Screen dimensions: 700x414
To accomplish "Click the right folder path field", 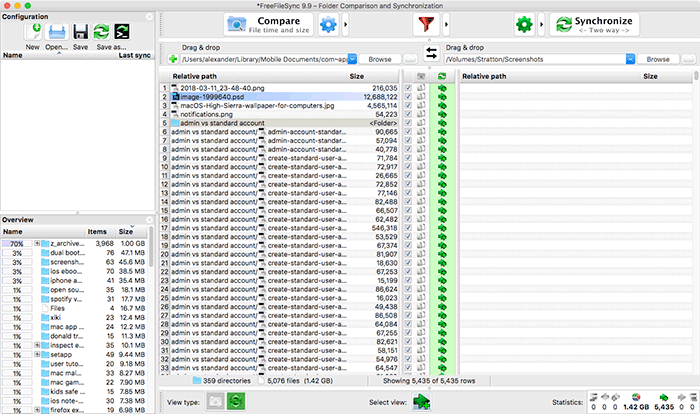I will (x=535, y=59).
